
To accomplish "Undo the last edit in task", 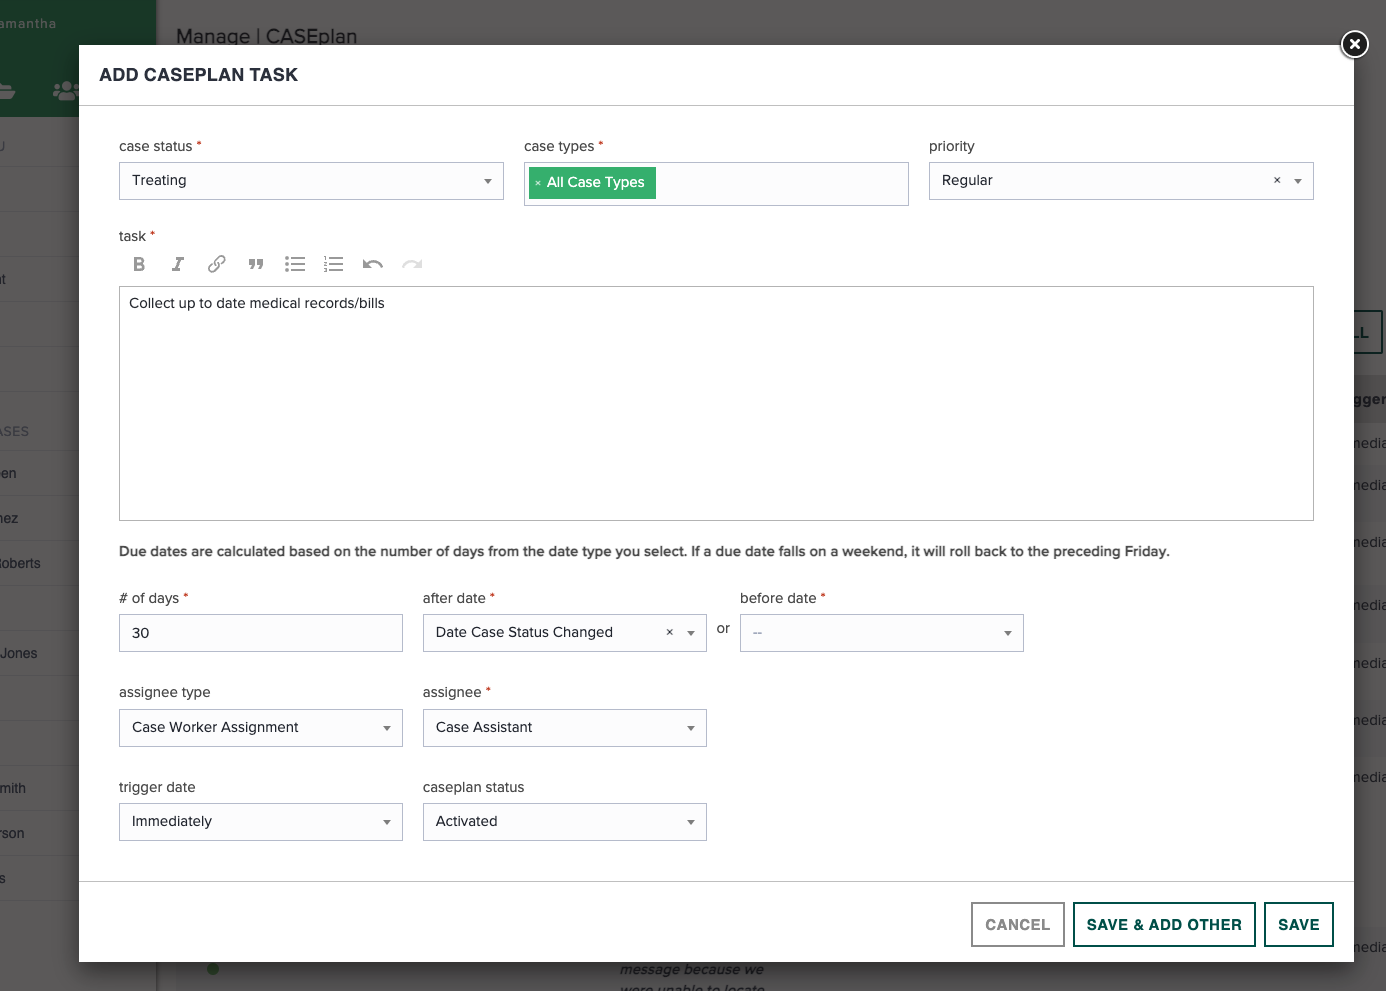I will tap(373, 264).
